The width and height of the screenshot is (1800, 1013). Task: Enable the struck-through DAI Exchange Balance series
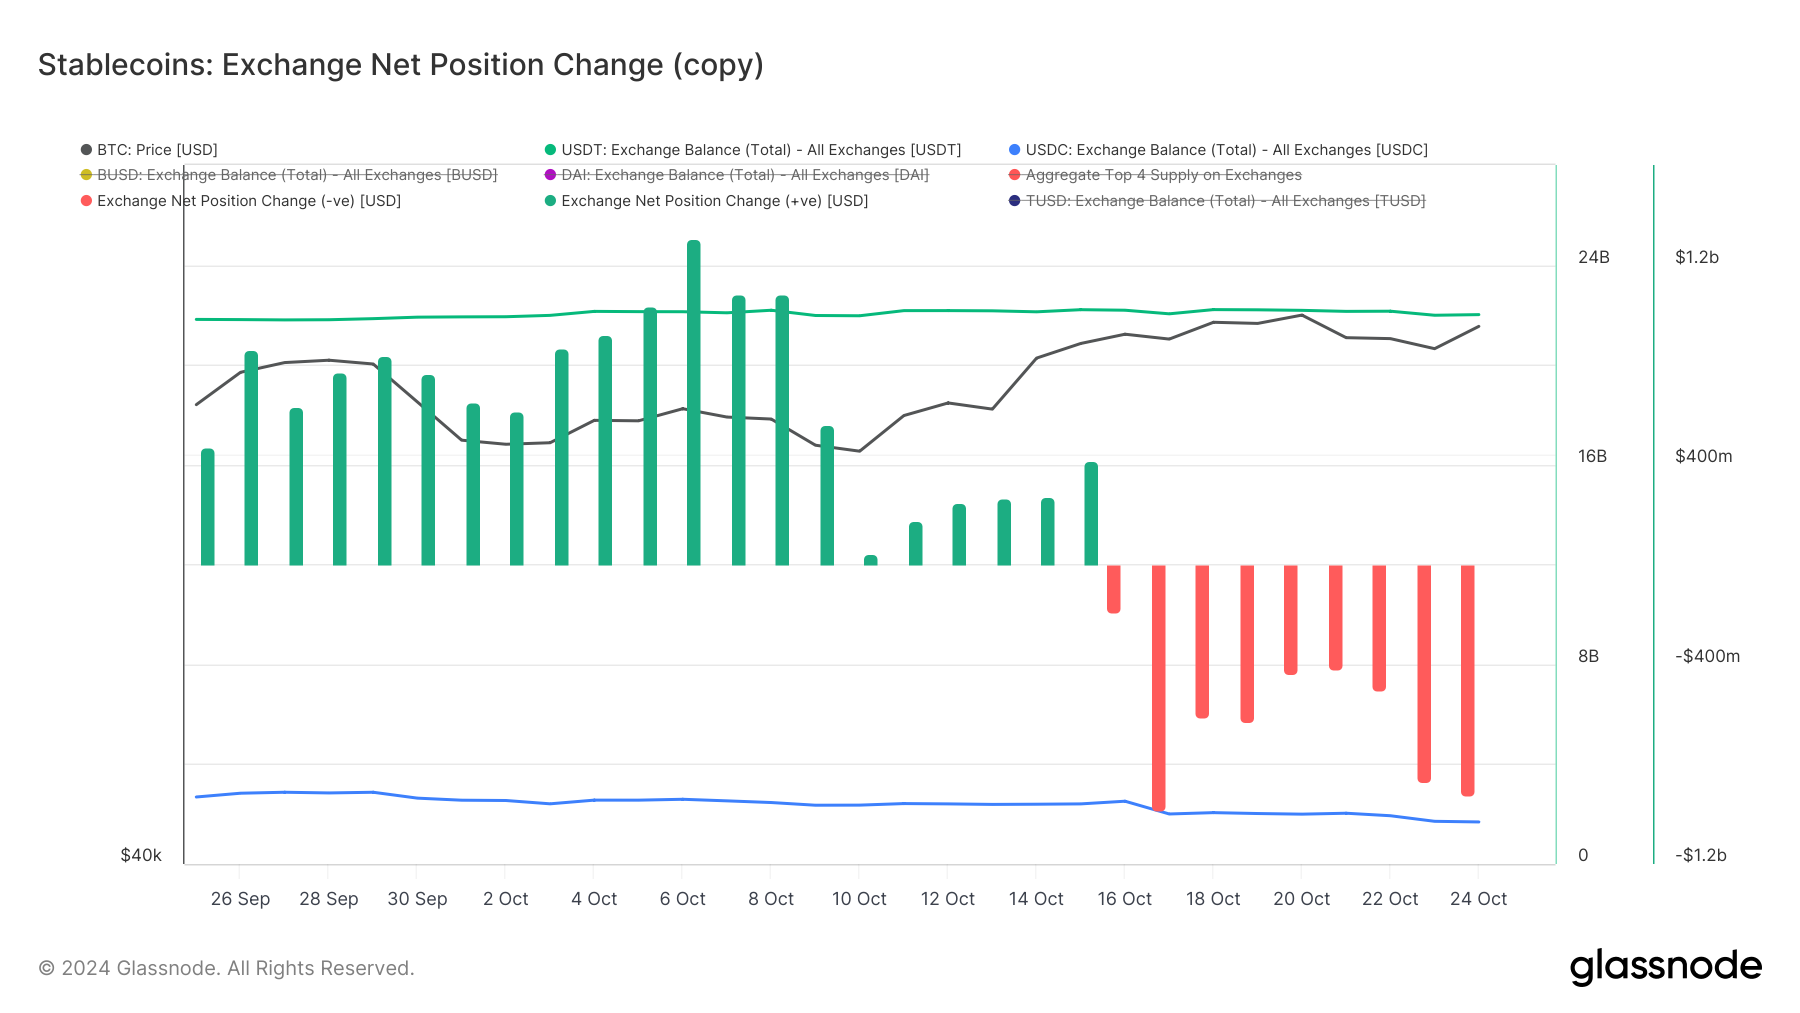[744, 175]
